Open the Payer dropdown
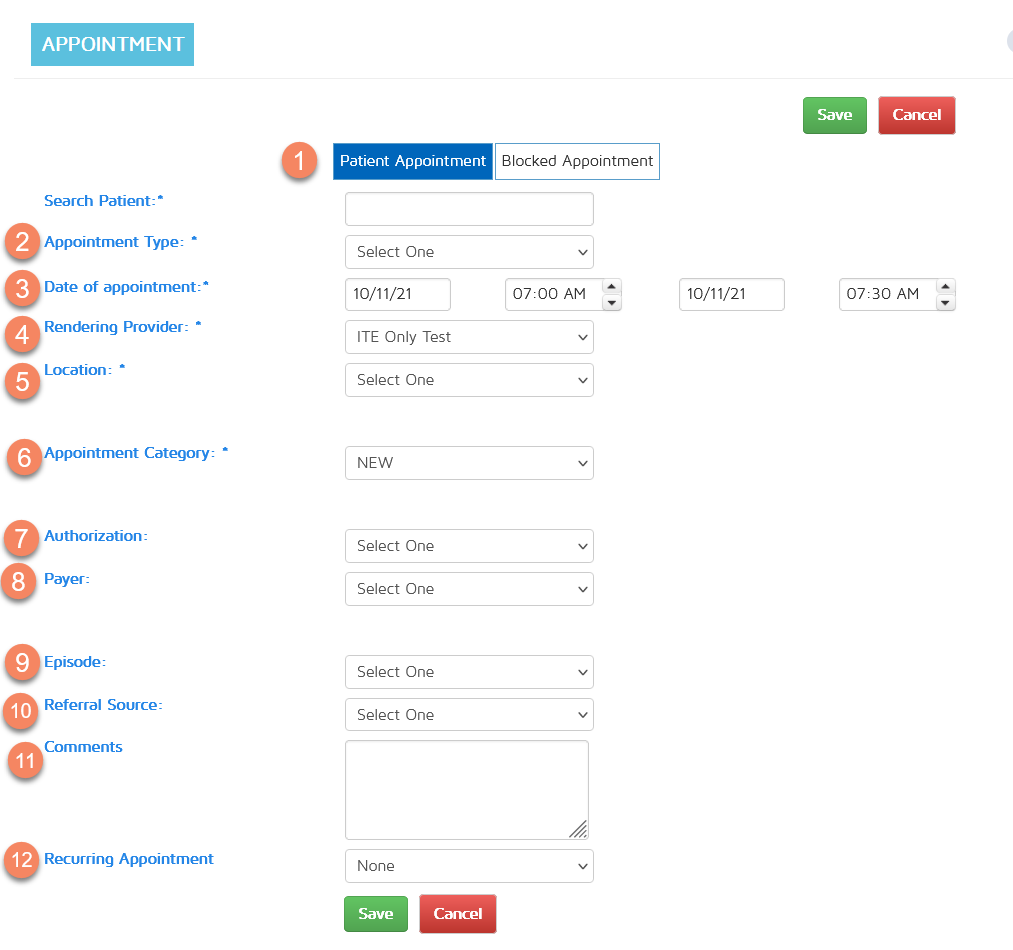This screenshot has width=1013, height=950. pyautogui.click(x=469, y=589)
